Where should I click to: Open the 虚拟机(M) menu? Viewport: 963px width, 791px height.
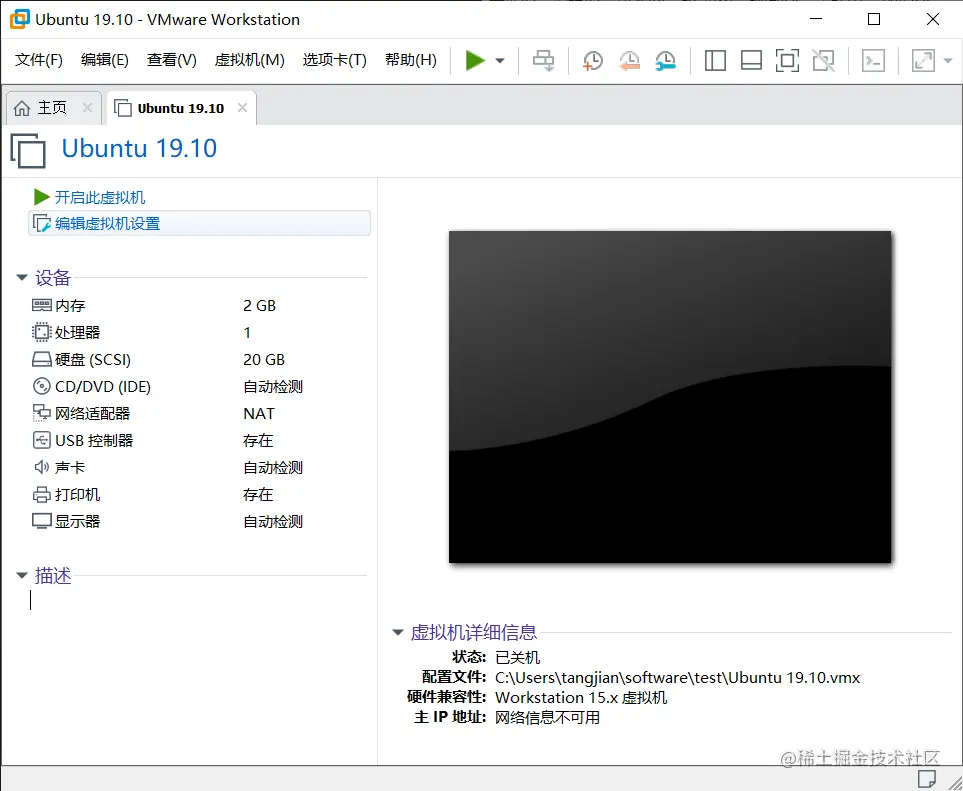(249, 59)
